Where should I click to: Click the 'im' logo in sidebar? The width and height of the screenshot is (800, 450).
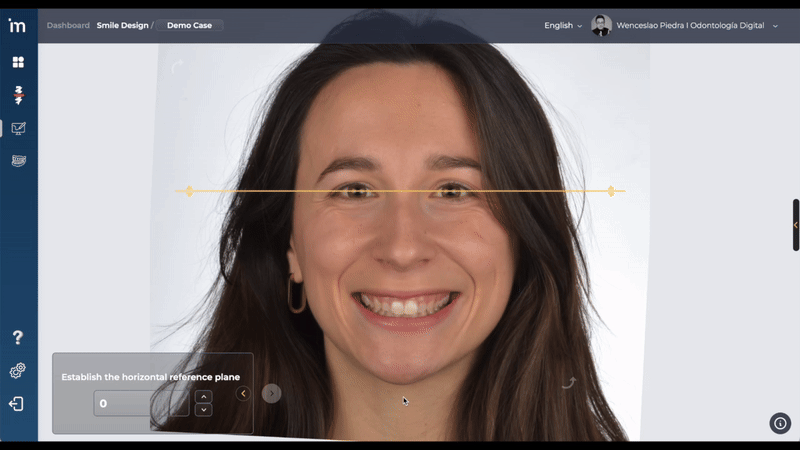pos(17,25)
